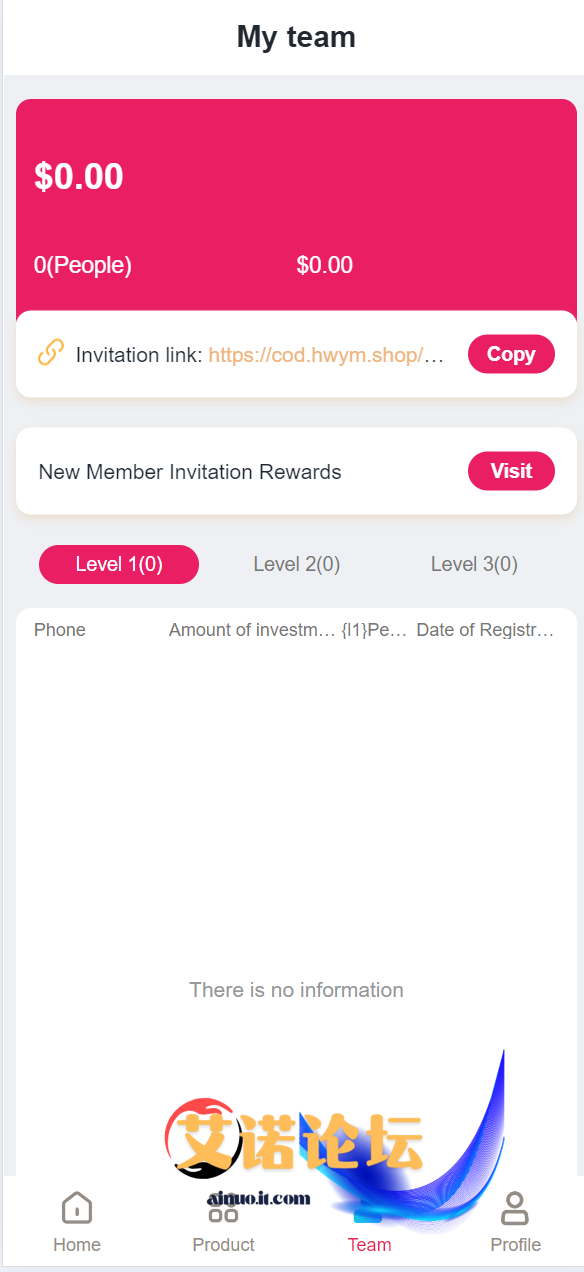Click the 0(People) team count

pos(83,265)
